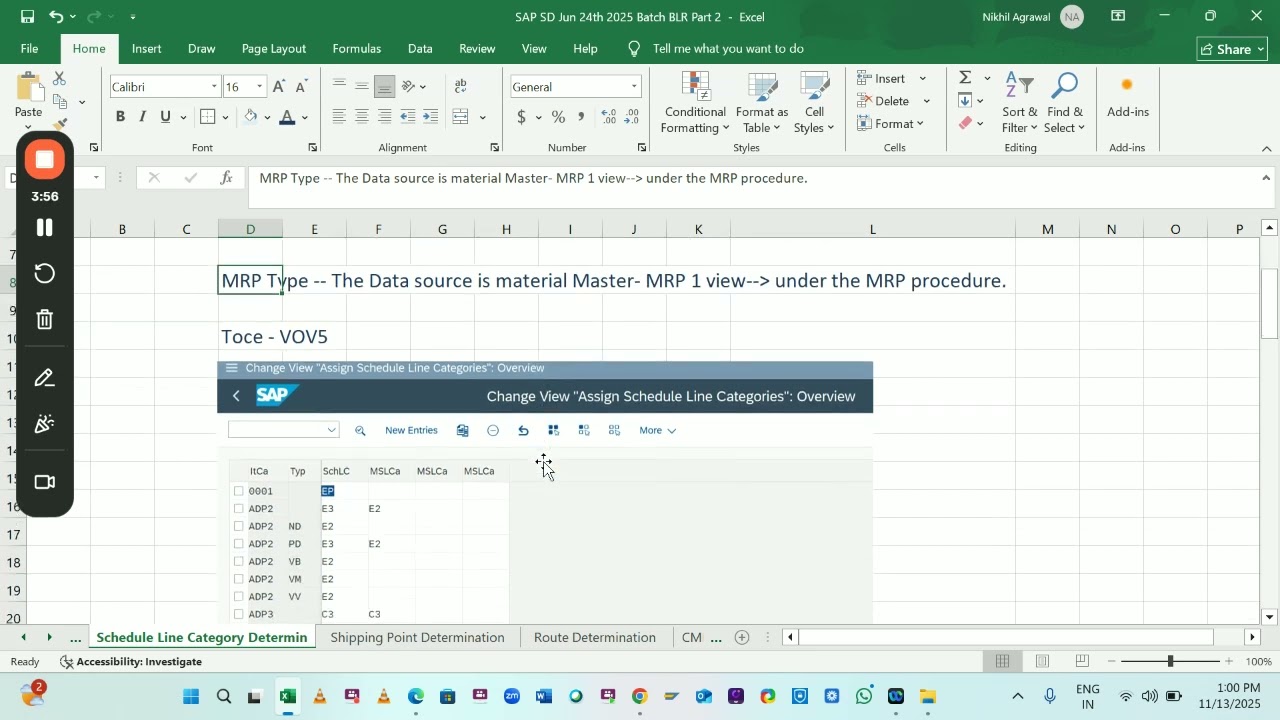This screenshot has width=1280, height=720.
Task: Adjust the zoom slider handle
Action: click(1170, 661)
